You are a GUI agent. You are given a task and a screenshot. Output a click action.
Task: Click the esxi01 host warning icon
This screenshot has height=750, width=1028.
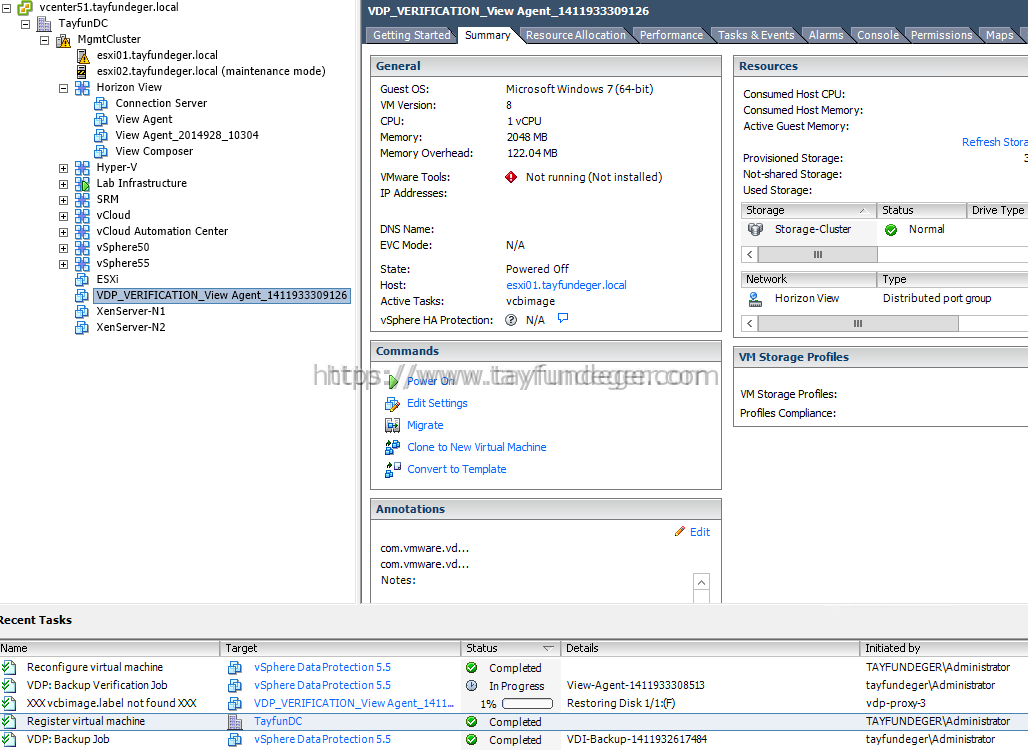pos(83,56)
